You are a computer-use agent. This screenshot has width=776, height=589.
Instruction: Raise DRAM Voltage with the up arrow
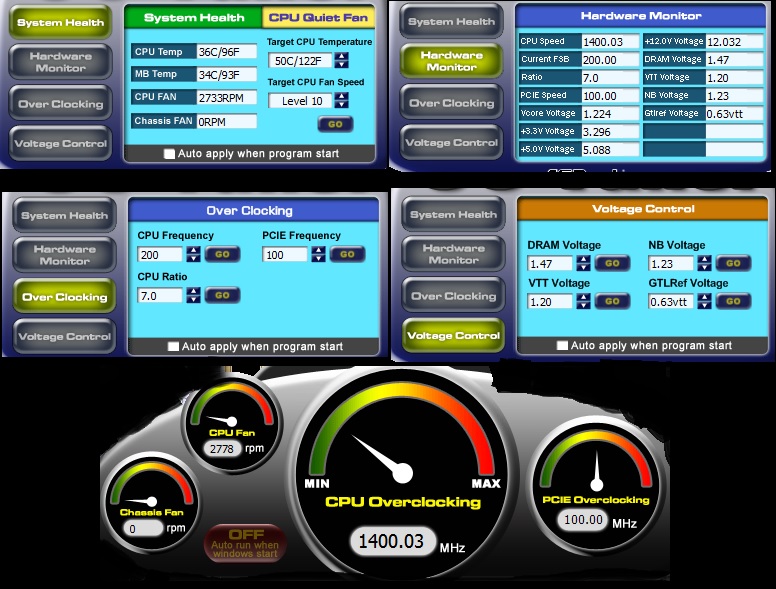click(x=583, y=259)
